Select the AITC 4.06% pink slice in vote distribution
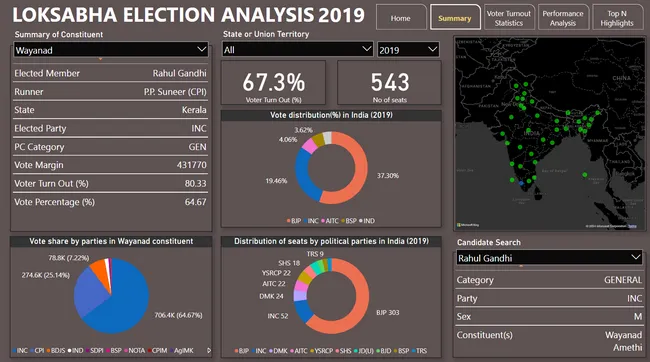 [x=309, y=146]
